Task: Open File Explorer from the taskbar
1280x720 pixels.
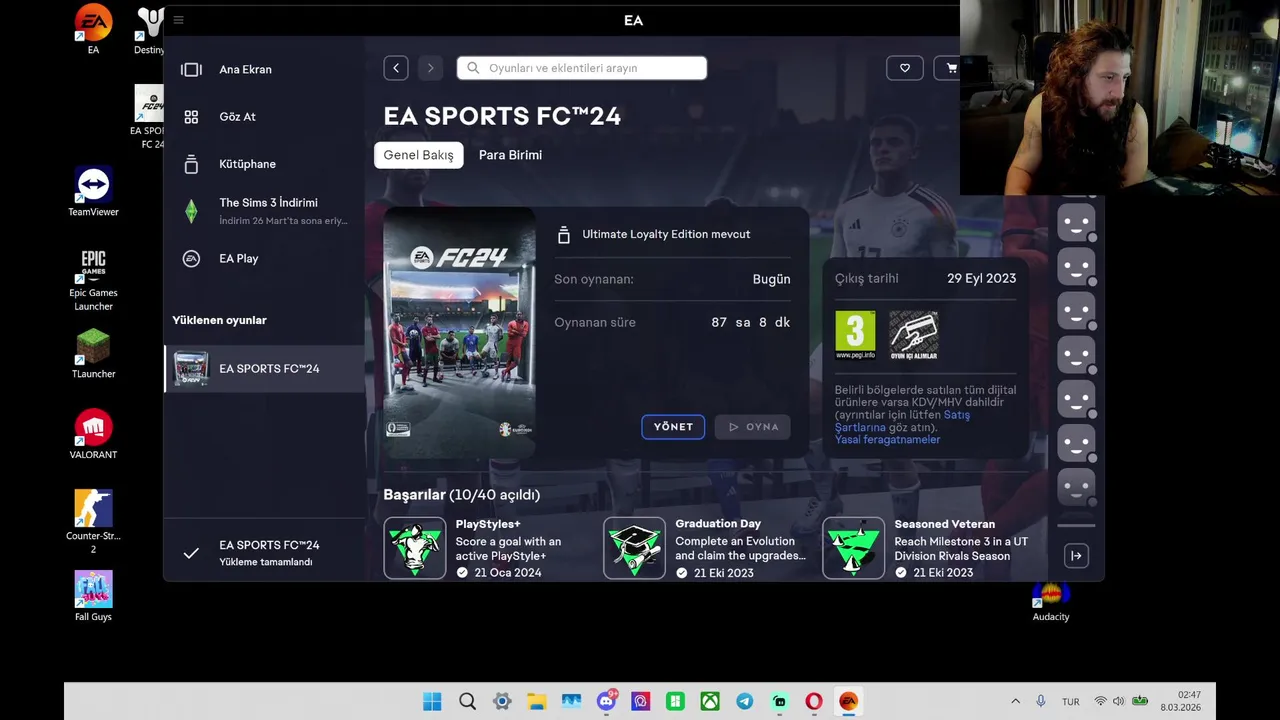Action: [536, 702]
